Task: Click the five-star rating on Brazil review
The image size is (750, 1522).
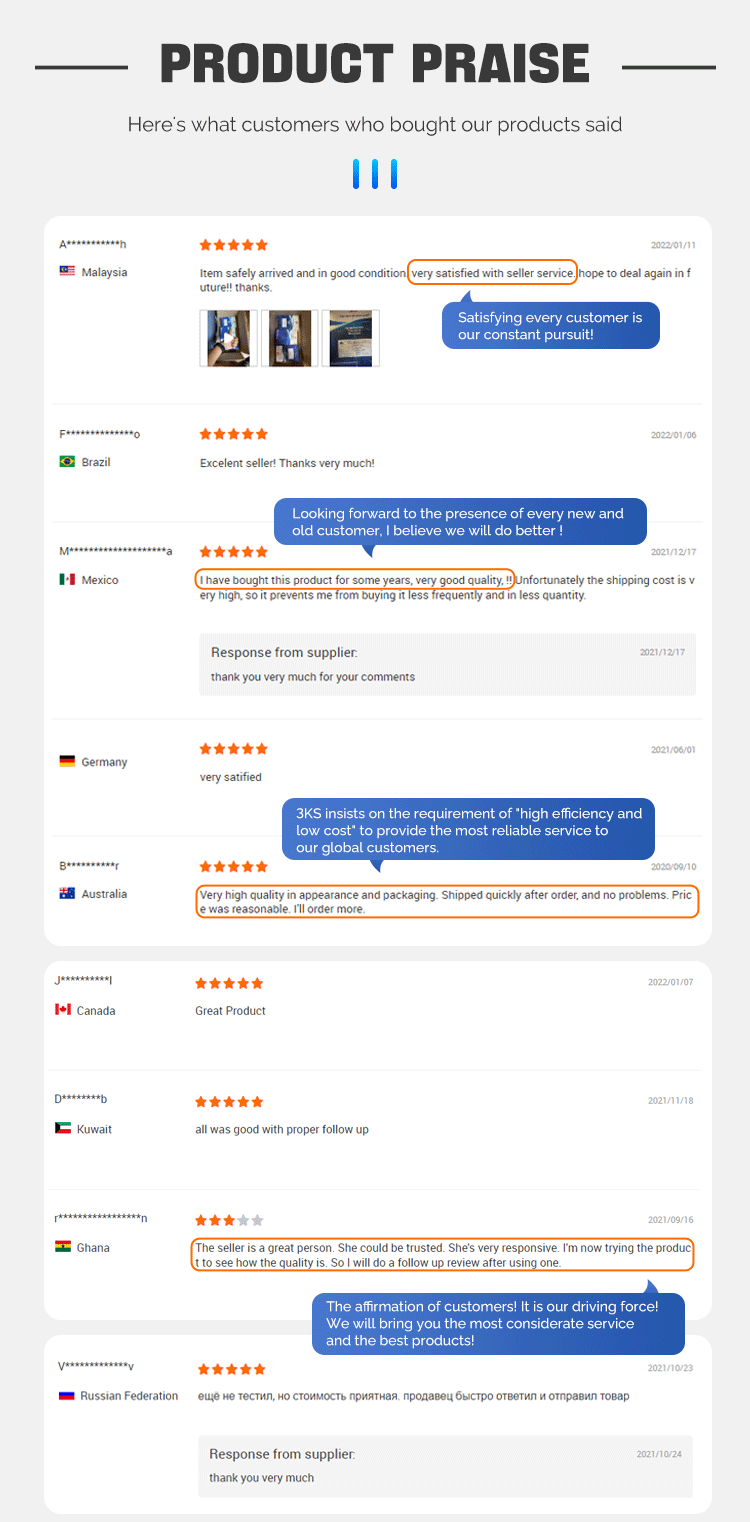Action: coord(233,434)
